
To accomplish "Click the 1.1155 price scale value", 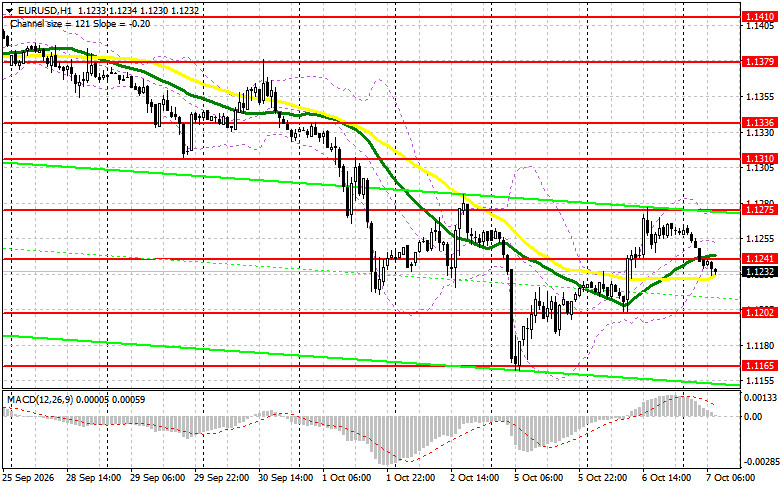I will click(761, 380).
